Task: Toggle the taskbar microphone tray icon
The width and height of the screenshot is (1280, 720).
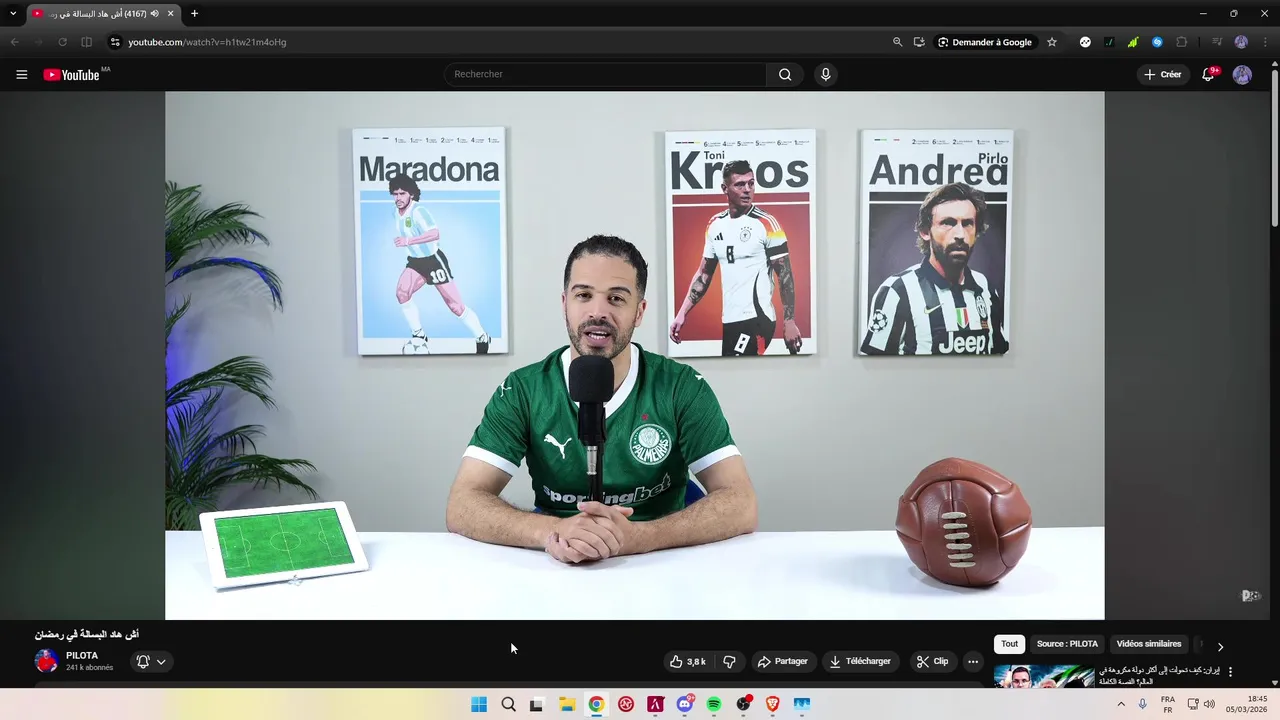Action: 1143,704
